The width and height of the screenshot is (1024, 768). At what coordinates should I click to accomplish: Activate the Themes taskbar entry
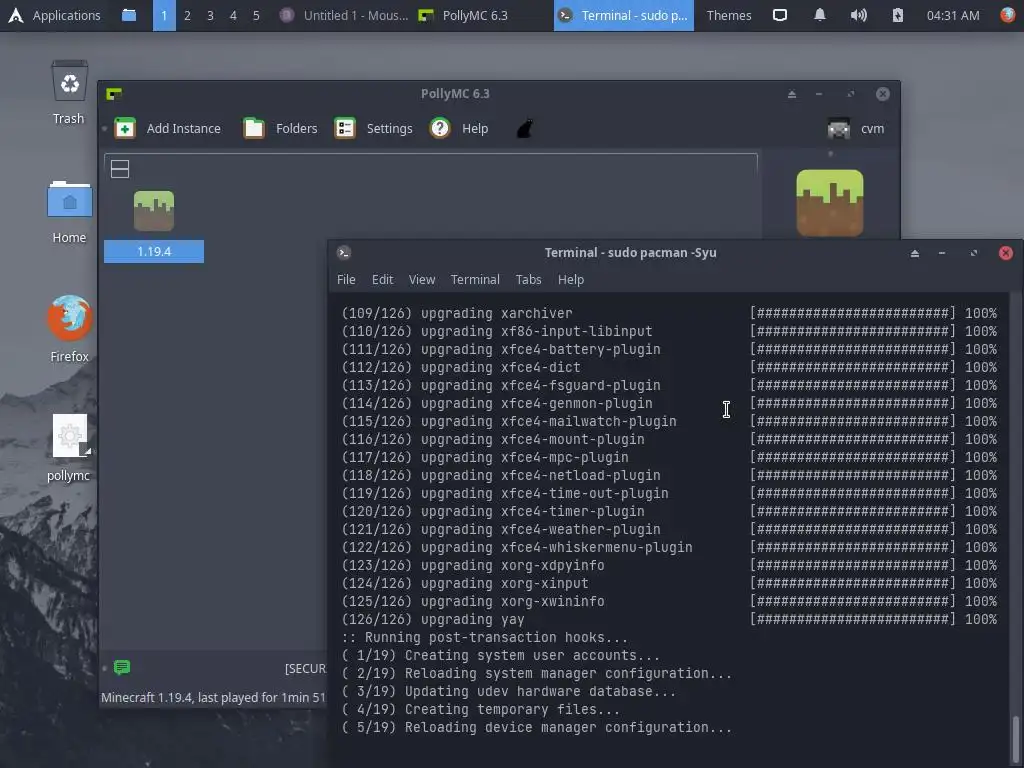729,15
